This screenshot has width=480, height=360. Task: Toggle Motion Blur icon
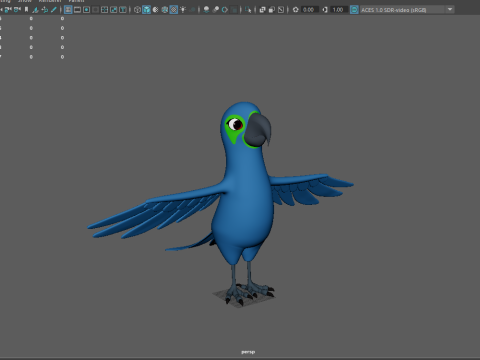(216, 10)
